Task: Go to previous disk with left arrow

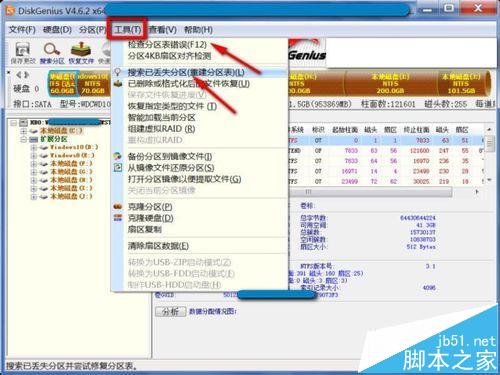Action: coord(19,75)
